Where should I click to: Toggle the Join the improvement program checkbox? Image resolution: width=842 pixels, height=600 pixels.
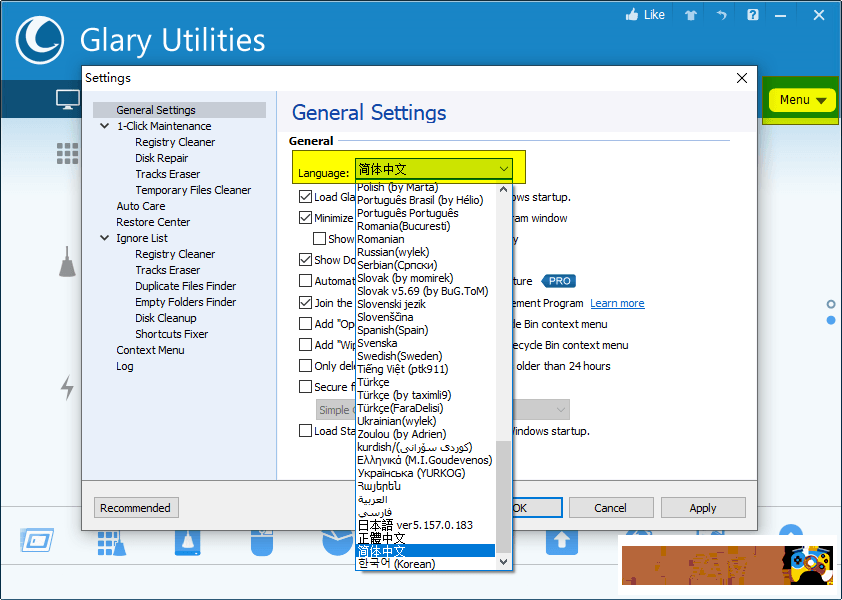[x=306, y=303]
